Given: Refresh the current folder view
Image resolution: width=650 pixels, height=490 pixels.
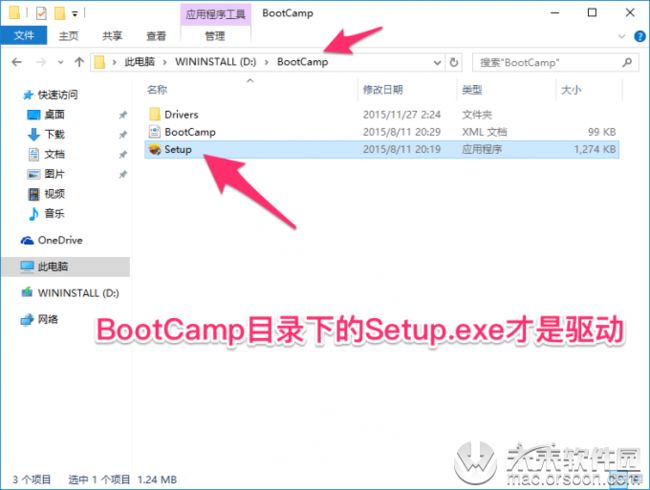Looking at the screenshot, I should (454, 62).
